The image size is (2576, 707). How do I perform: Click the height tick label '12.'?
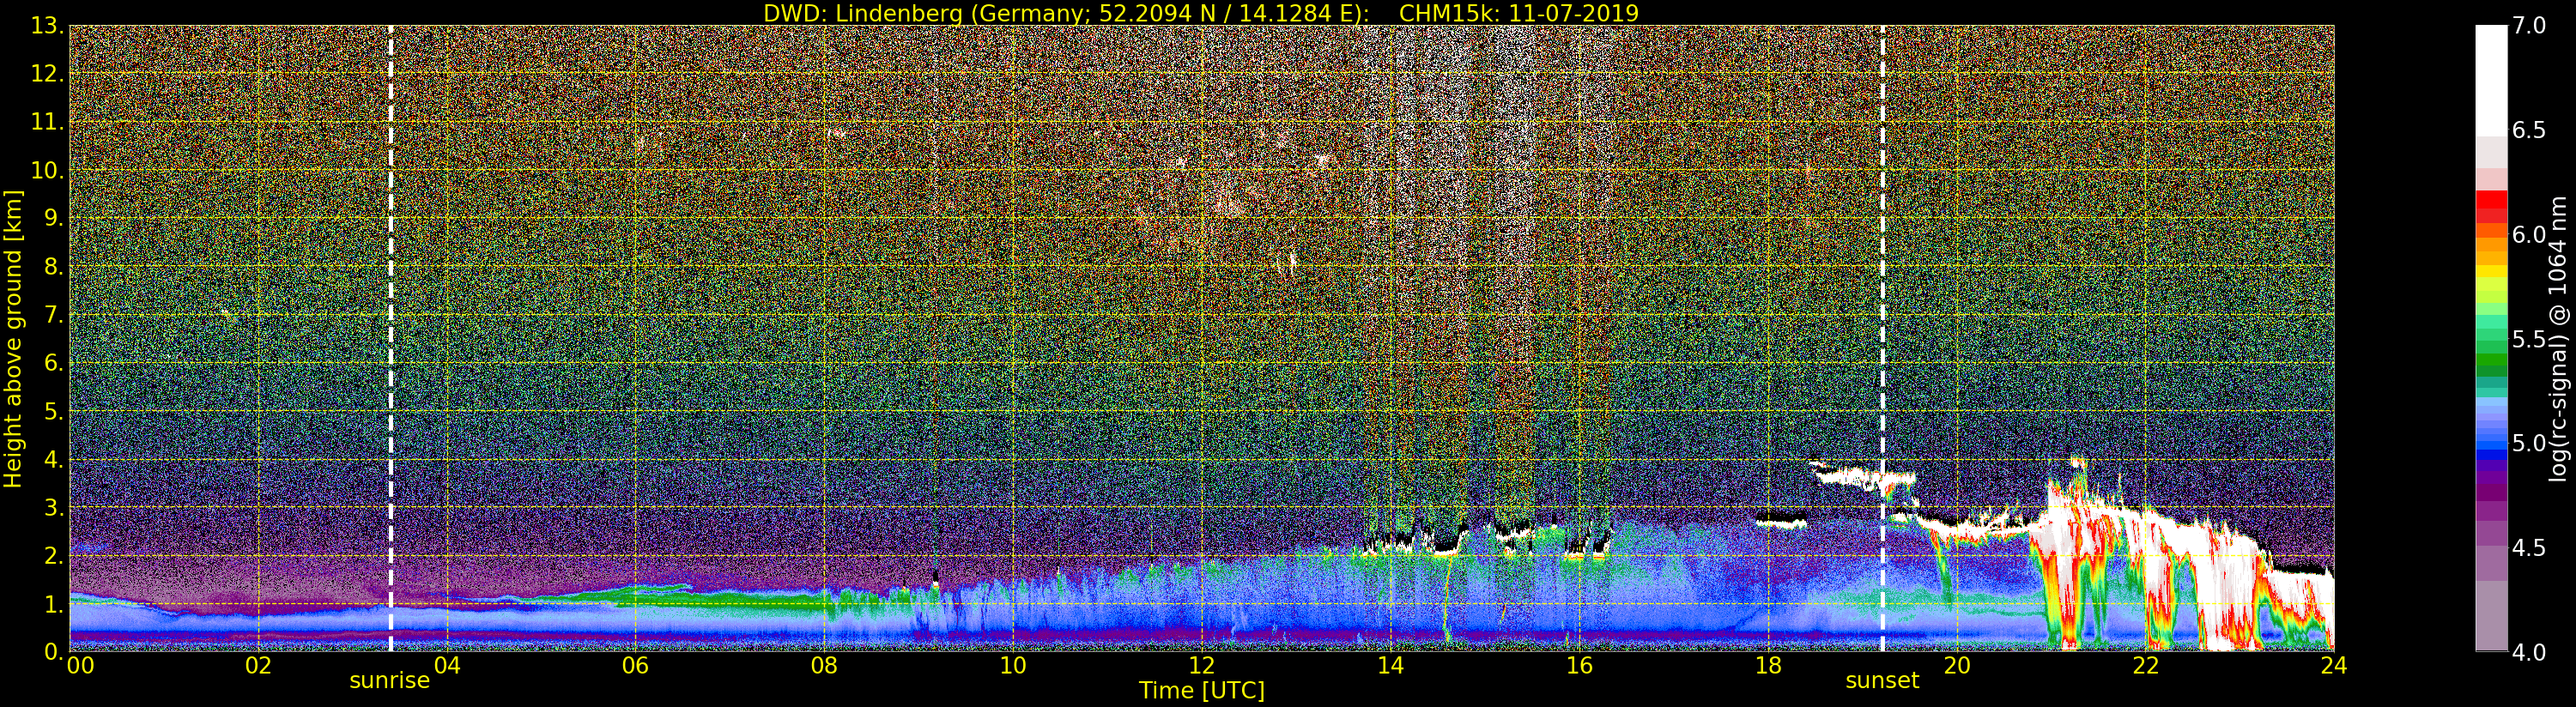tap(47, 74)
